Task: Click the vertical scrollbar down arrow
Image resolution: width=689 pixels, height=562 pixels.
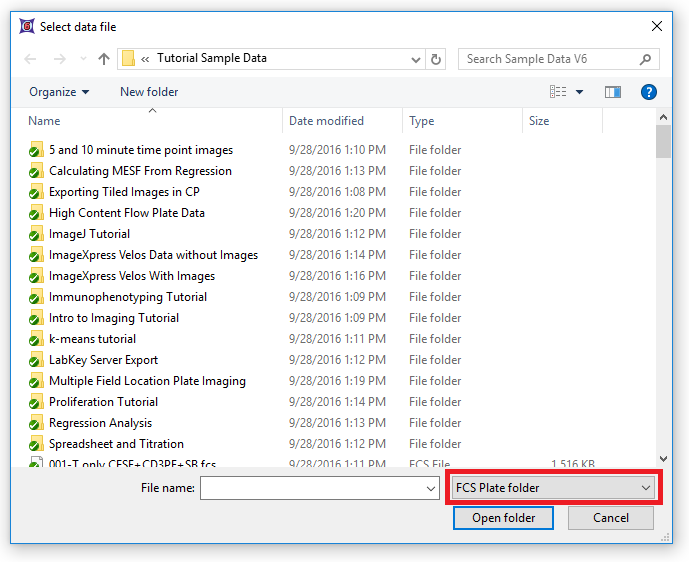Action: click(663, 457)
